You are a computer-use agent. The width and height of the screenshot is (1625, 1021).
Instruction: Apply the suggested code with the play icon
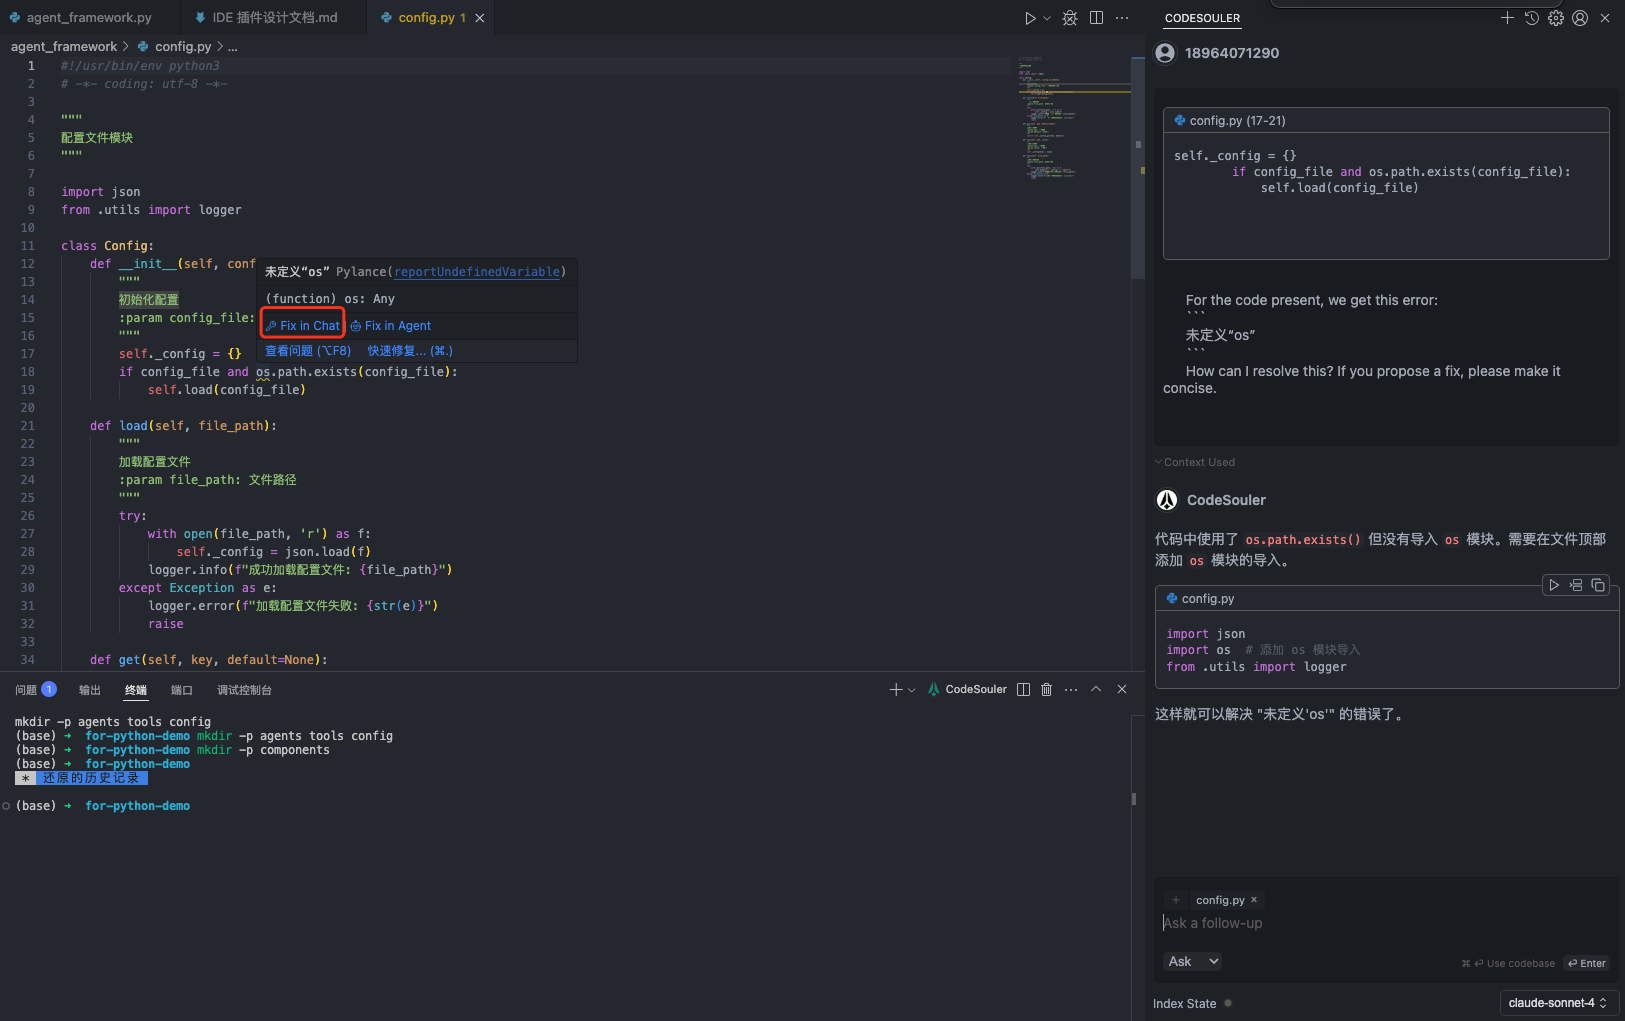[1554, 586]
